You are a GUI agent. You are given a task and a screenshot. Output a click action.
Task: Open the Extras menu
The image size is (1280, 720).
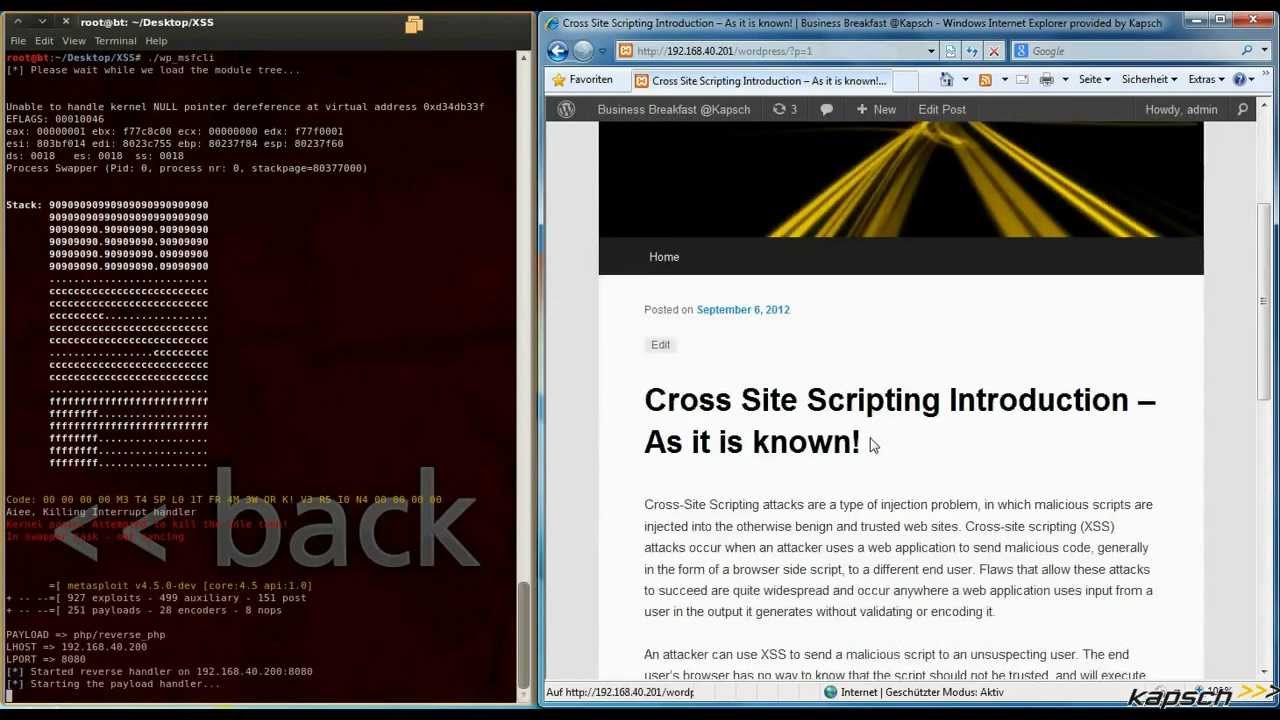[x=1206, y=79]
